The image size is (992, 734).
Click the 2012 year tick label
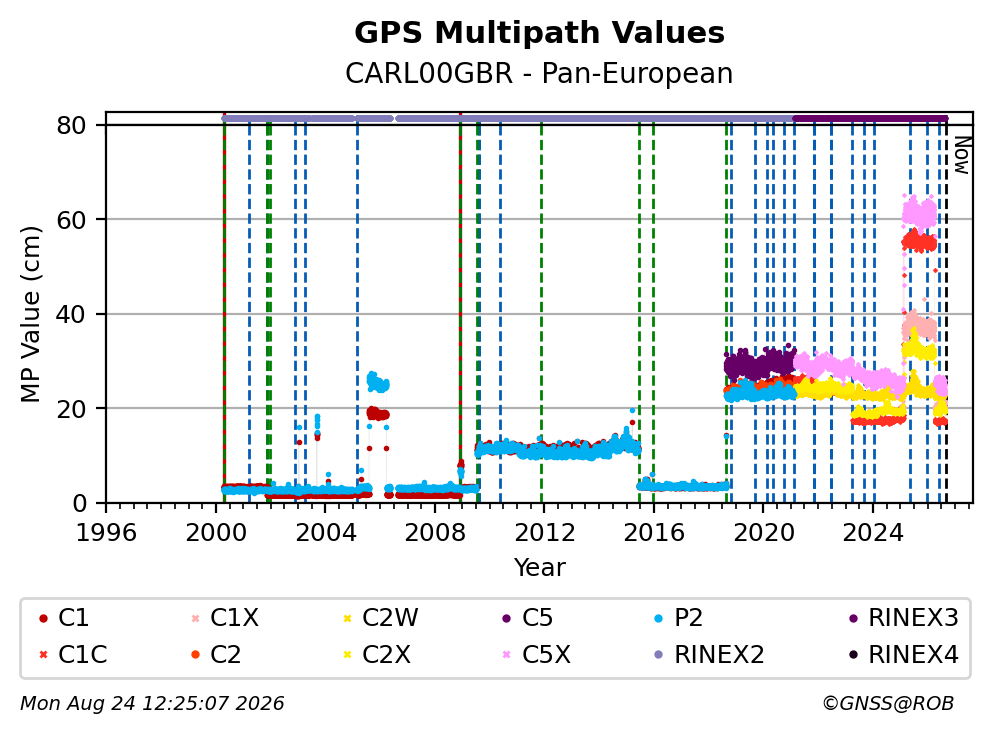coord(544,533)
